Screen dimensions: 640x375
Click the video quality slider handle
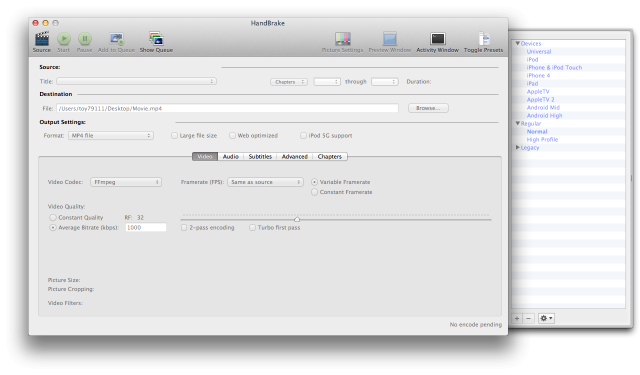297,220
